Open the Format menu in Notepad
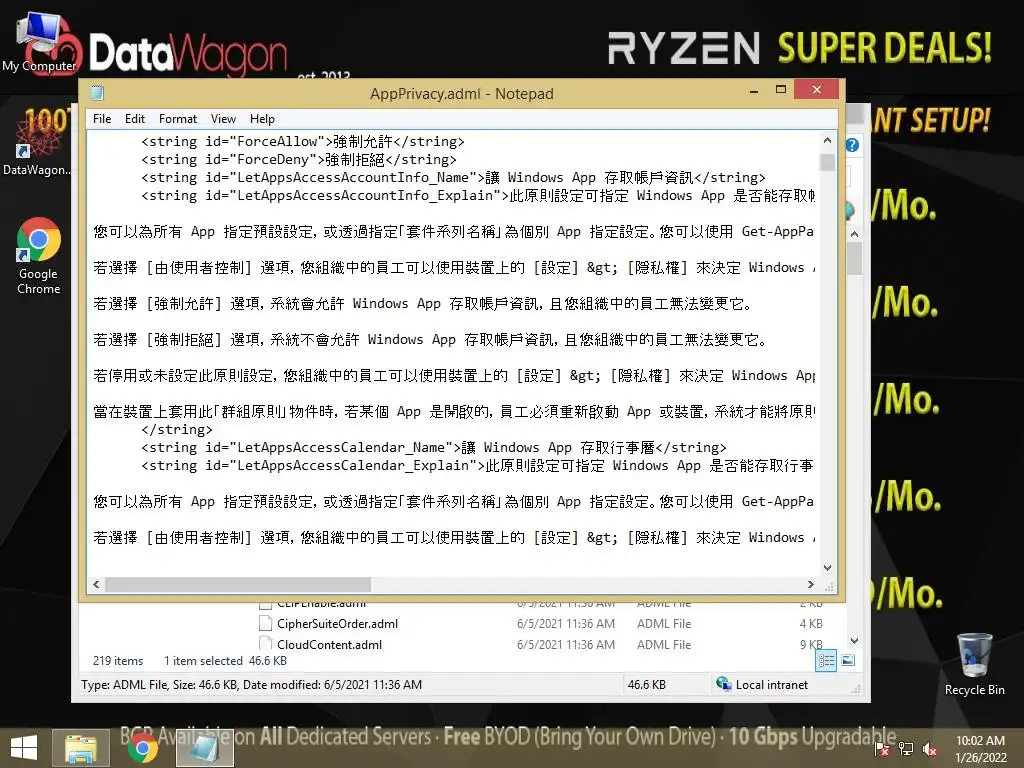 (178, 119)
